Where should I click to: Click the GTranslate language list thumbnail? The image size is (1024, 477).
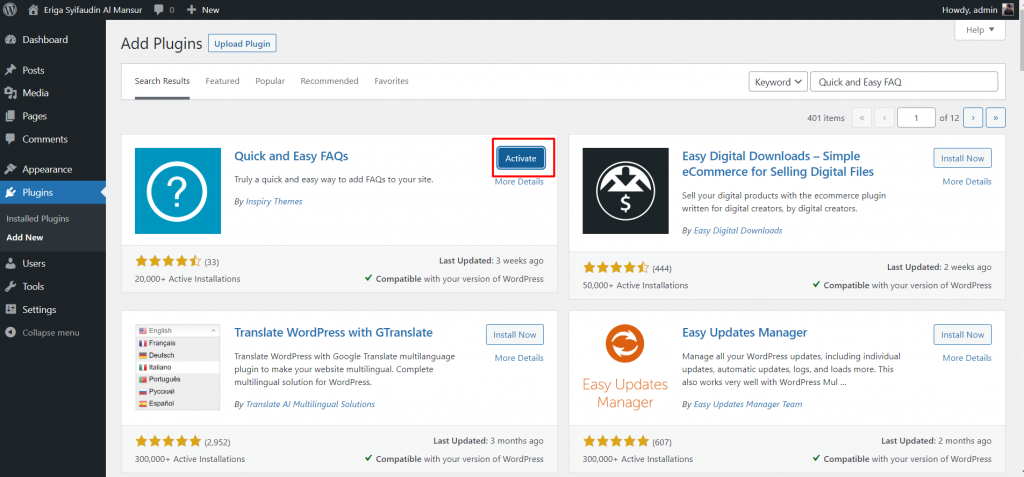[x=178, y=365]
